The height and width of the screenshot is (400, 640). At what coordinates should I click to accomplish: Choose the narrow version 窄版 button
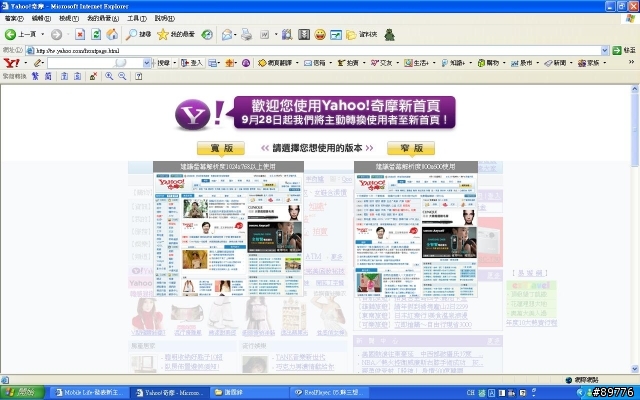(x=411, y=148)
